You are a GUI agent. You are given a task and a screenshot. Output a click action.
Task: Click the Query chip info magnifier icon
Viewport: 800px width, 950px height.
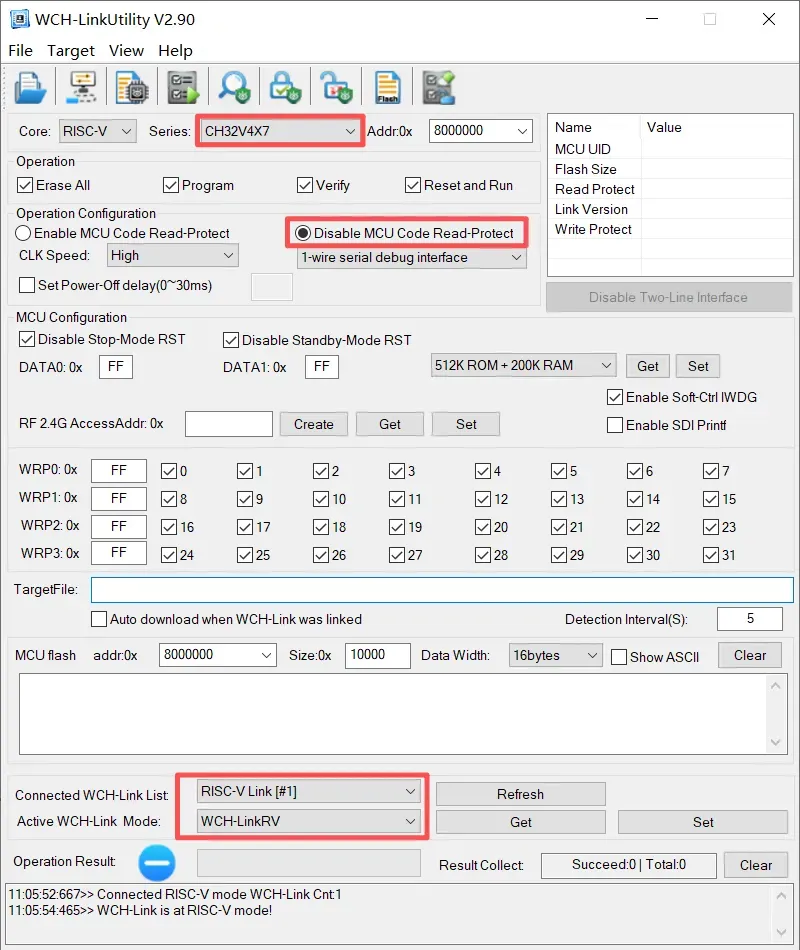click(x=234, y=88)
